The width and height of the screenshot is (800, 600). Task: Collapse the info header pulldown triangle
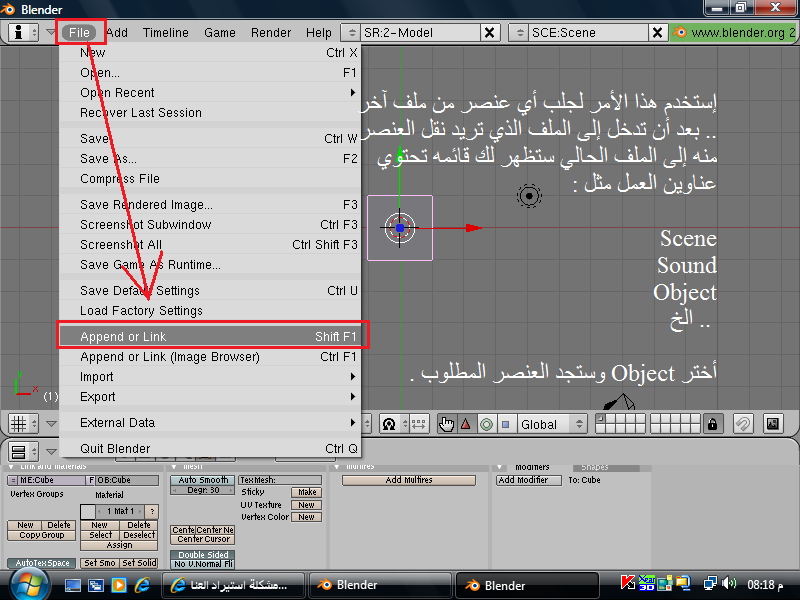pyautogui.click(x=49, y=33)
